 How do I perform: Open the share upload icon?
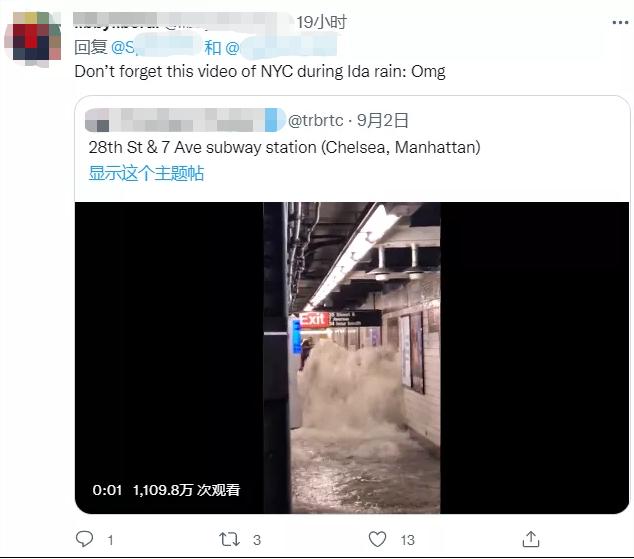(x=531, y=539)
